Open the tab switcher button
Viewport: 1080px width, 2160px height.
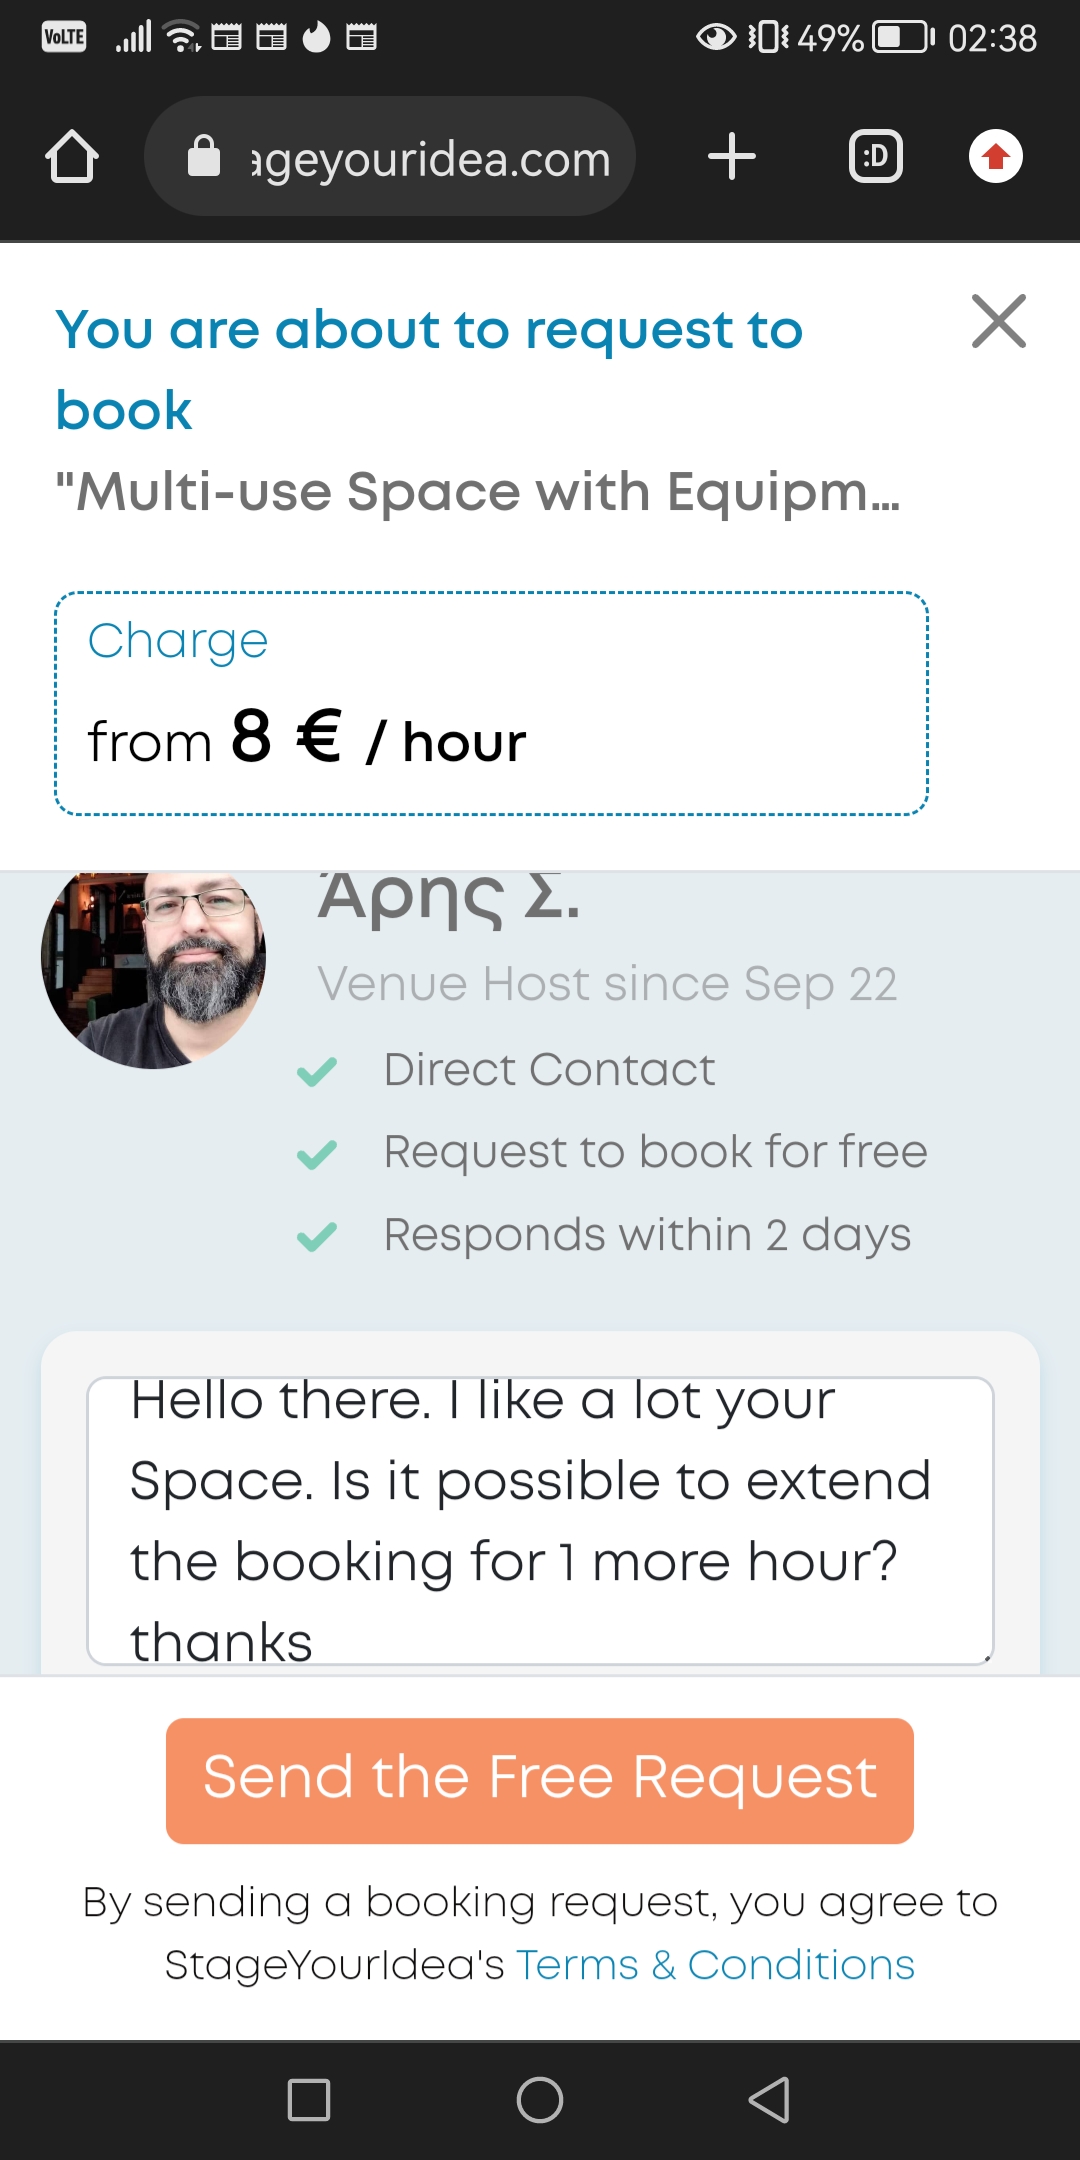coord(875,157)
